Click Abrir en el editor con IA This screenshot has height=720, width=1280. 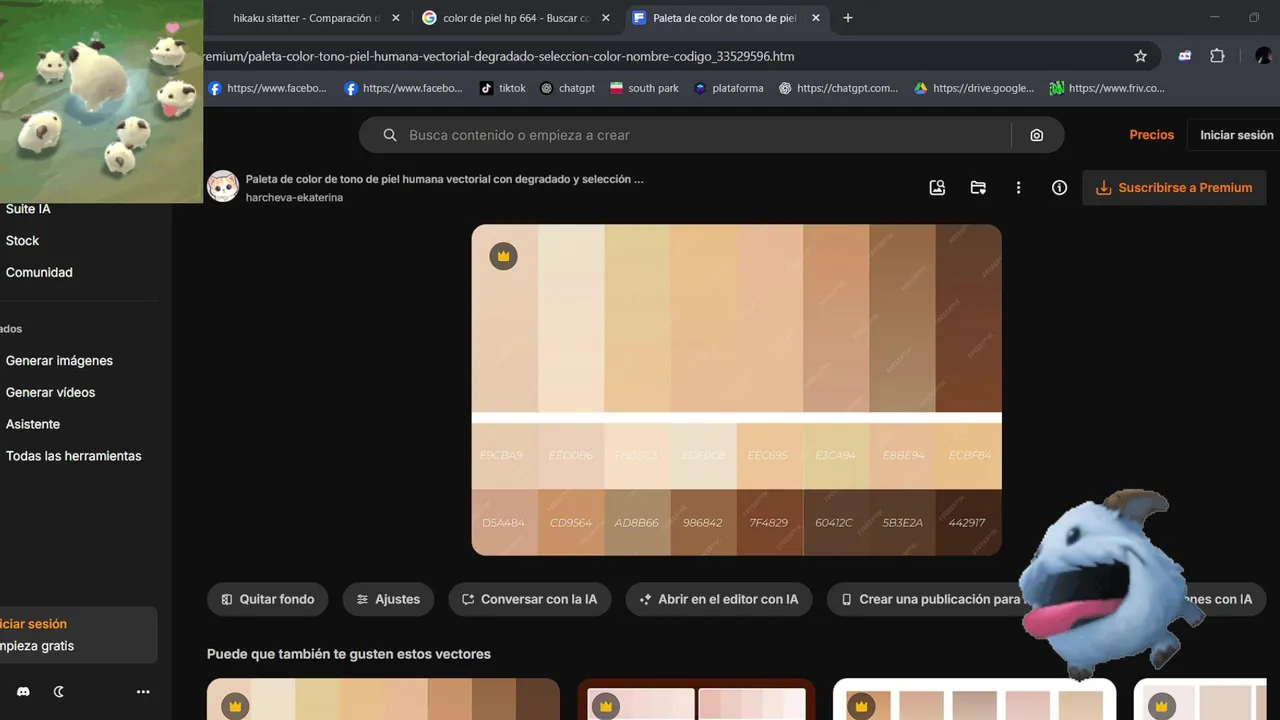719,599
